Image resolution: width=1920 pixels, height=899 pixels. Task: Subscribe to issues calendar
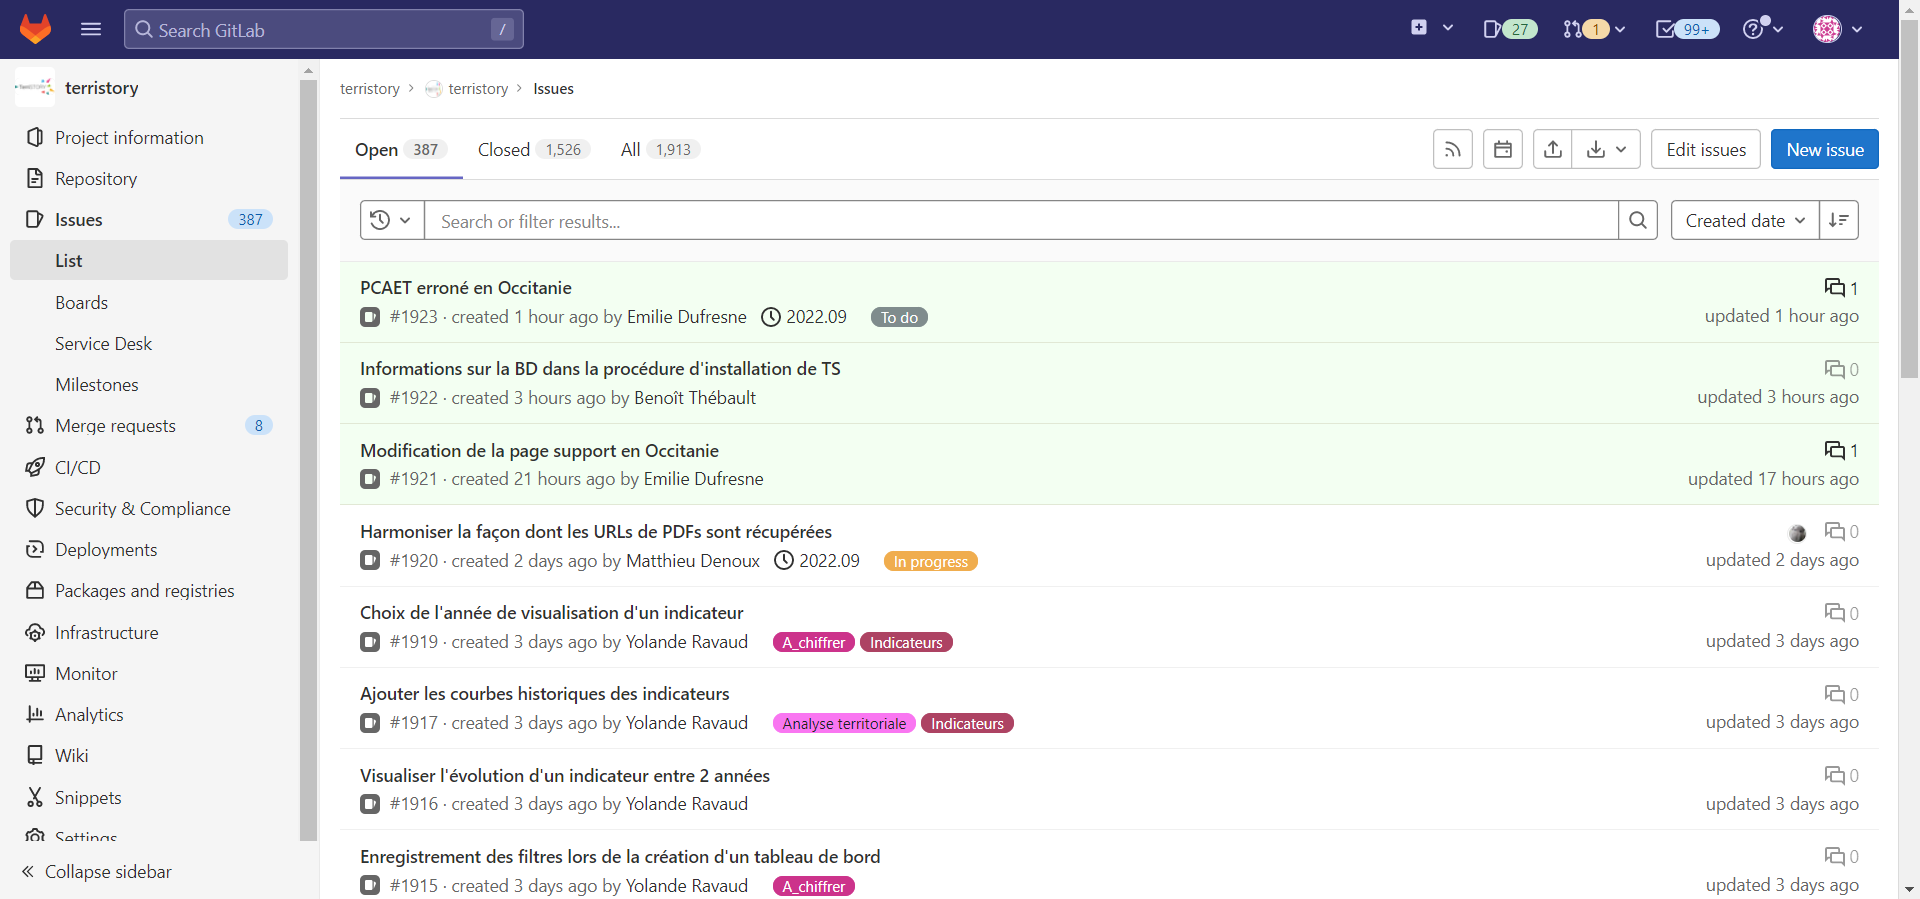[x=1503, y=149]
